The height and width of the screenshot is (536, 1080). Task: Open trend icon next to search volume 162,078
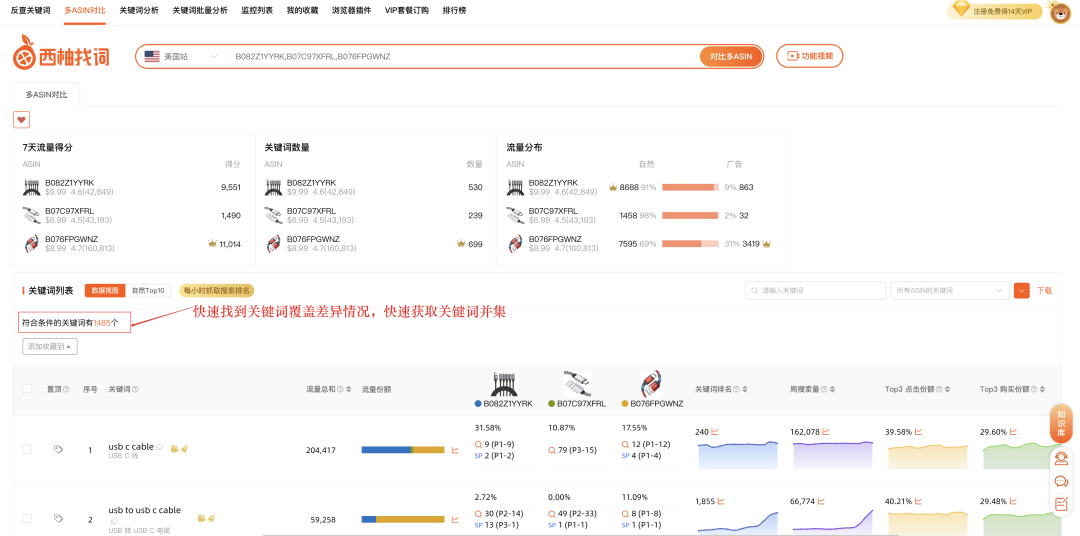tap(825, 432)
